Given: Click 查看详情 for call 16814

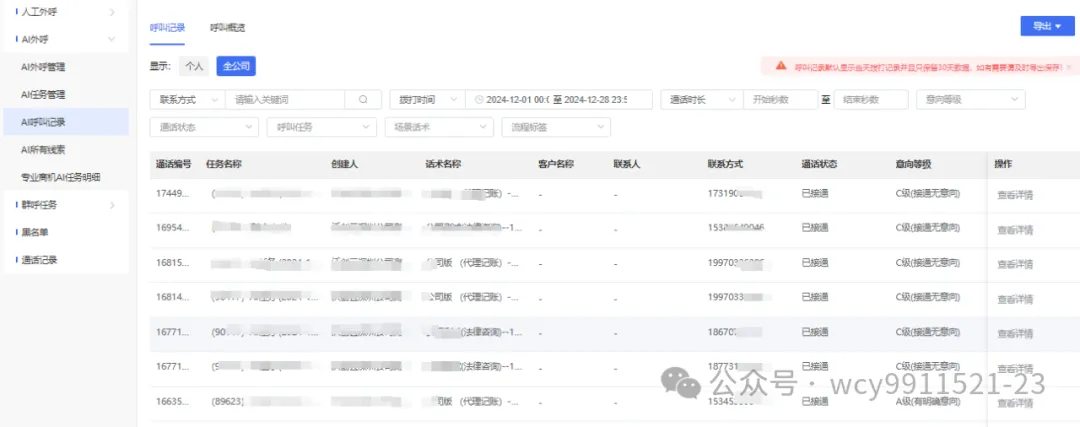Looking at the screenshot, I should pos(1015,299).
